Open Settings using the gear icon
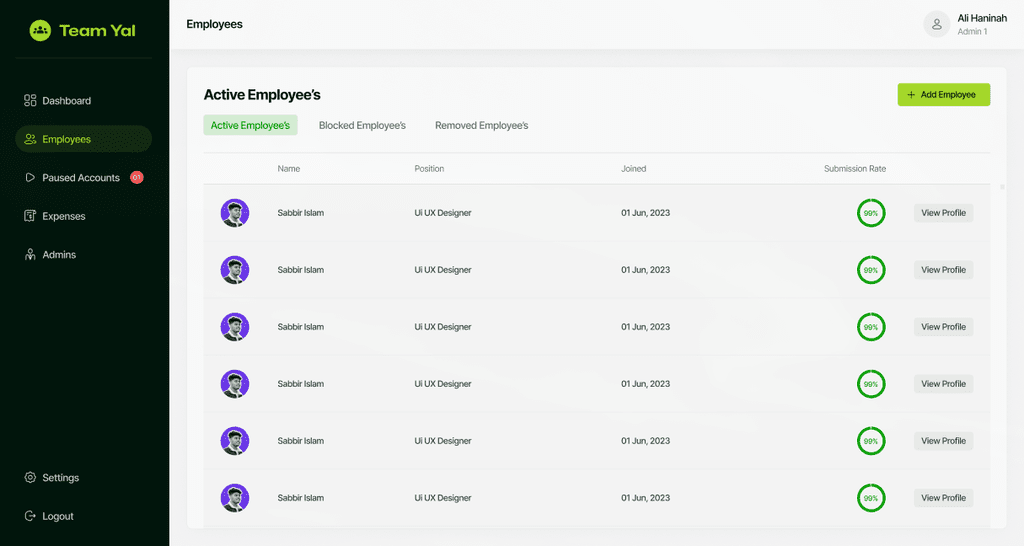The image size is (1024, 546). coord(30,478)
